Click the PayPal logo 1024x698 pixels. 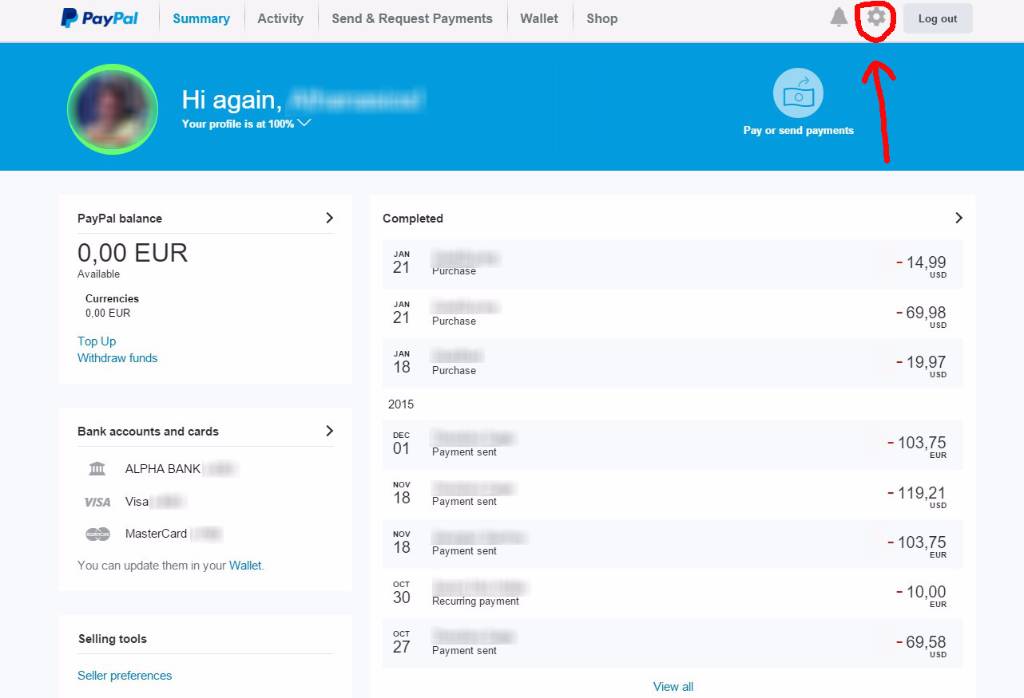(99, 18)
